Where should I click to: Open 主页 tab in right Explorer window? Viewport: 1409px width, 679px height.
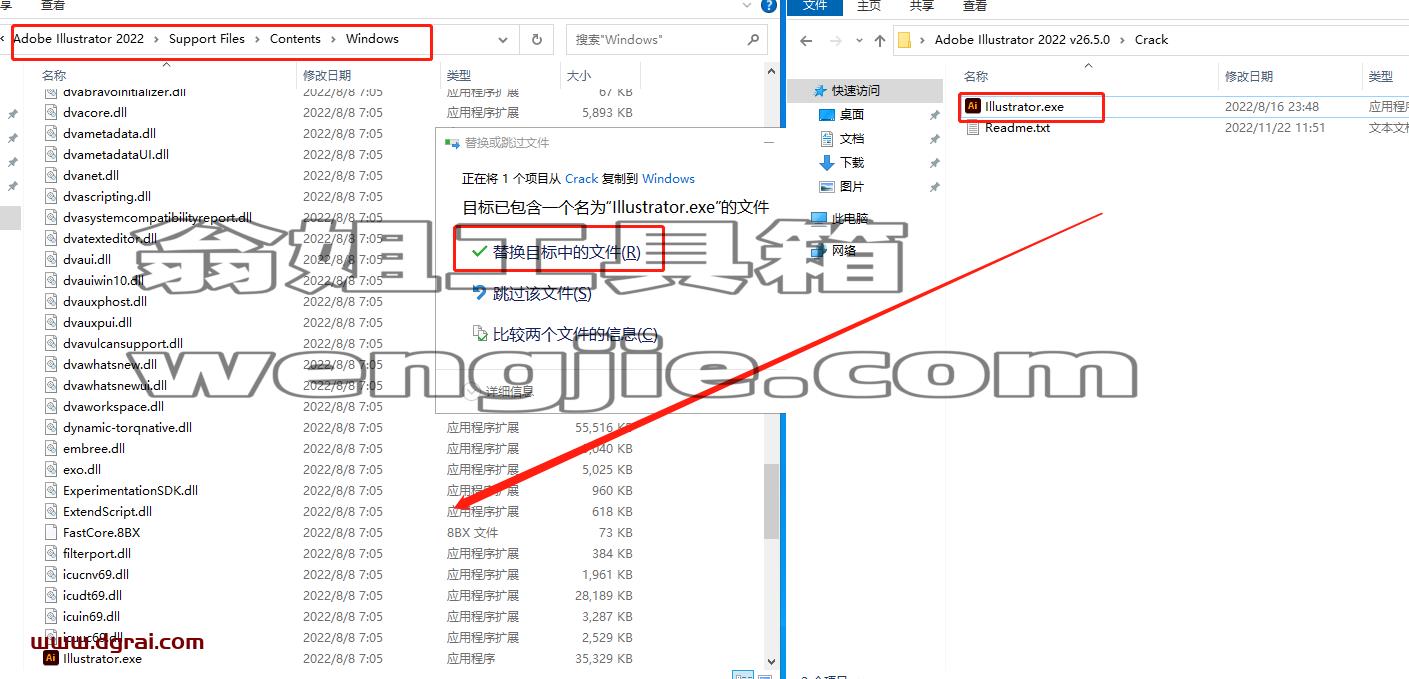(870, 6)
